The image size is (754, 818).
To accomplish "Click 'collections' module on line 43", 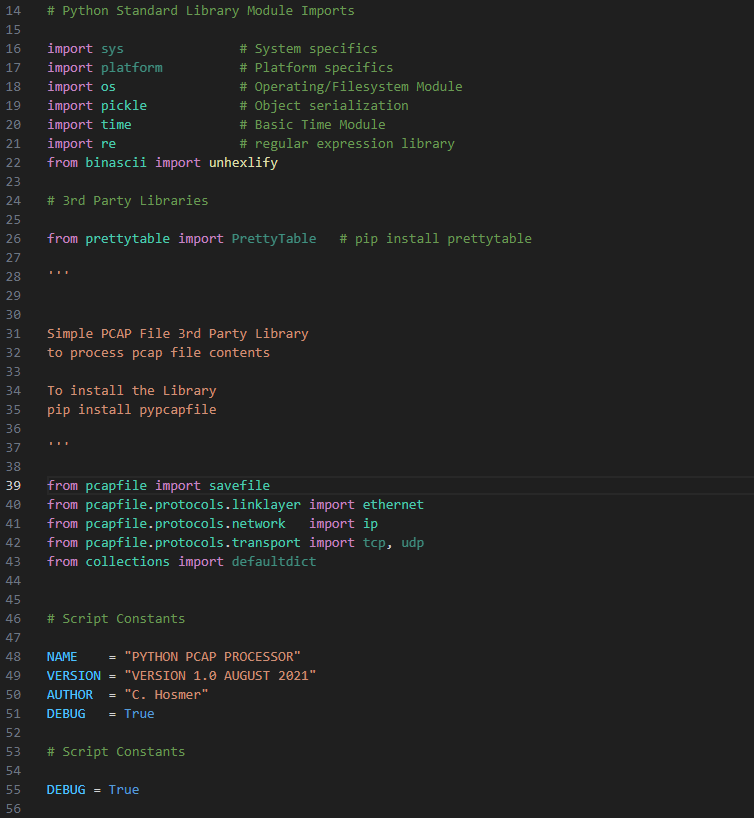I will tap(127, 562).
